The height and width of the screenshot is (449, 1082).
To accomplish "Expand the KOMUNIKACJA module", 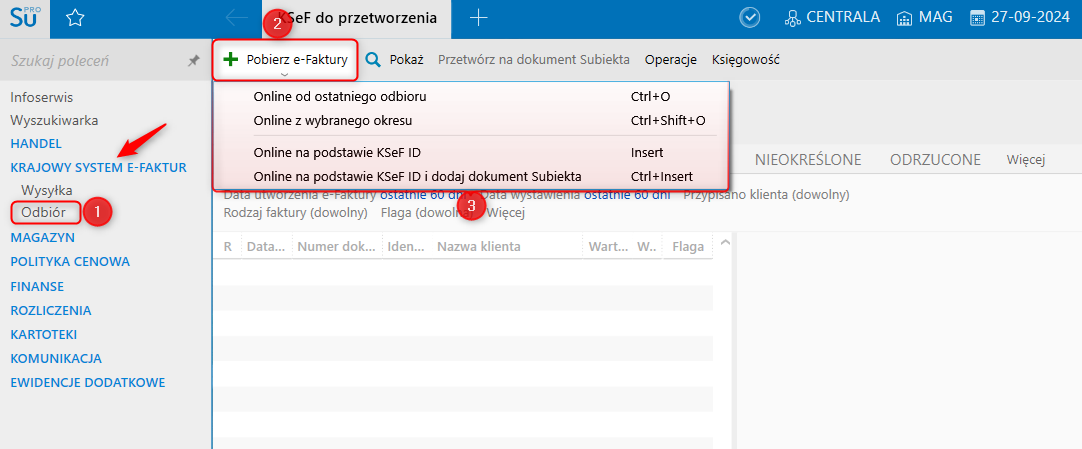I will click(x=56, y=359).
